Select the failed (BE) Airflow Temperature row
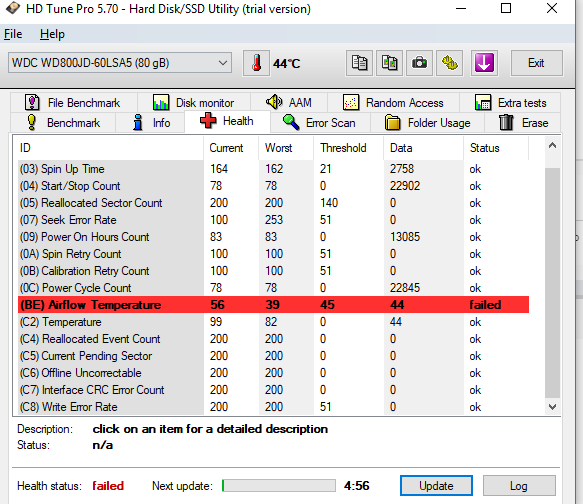This screenshot has width=583, height=504. point(274,305)
